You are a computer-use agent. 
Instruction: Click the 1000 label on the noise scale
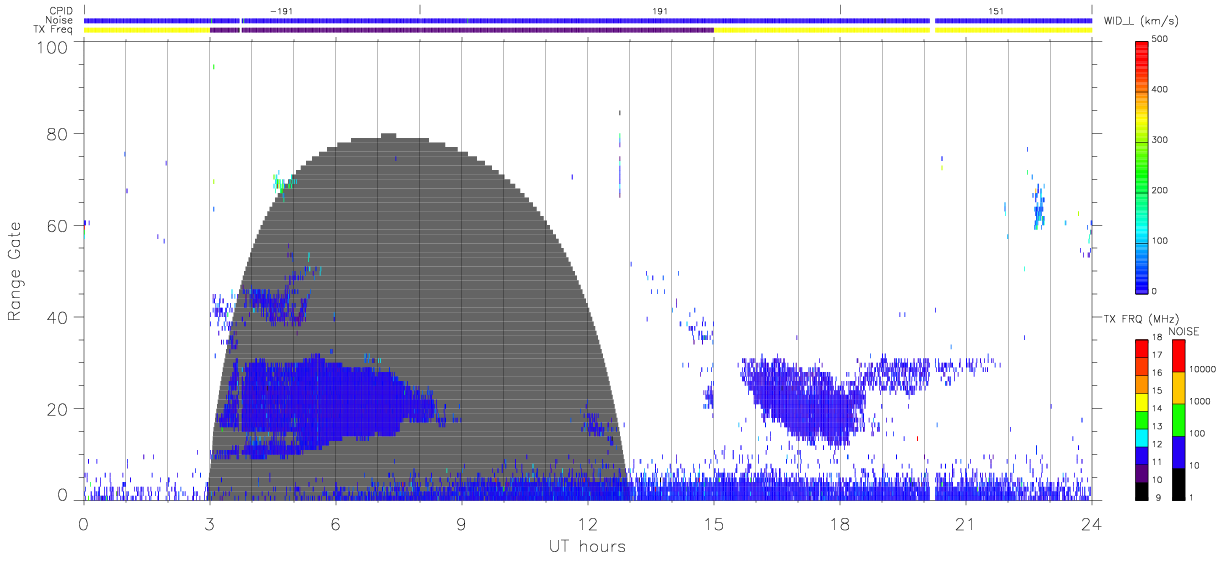tap(1201, 401)
